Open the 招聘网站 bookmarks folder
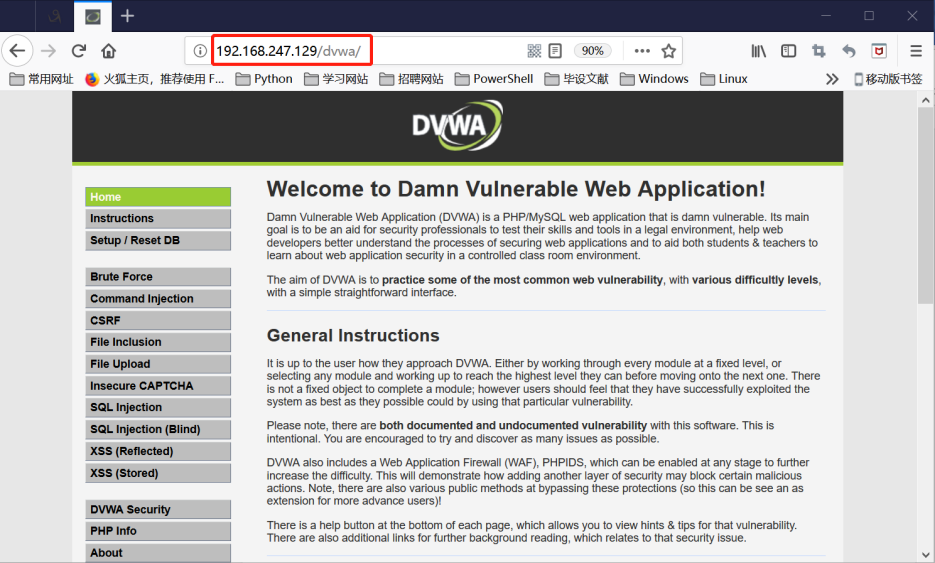Viewport: 935px width, 563px height. pos(411,79)
